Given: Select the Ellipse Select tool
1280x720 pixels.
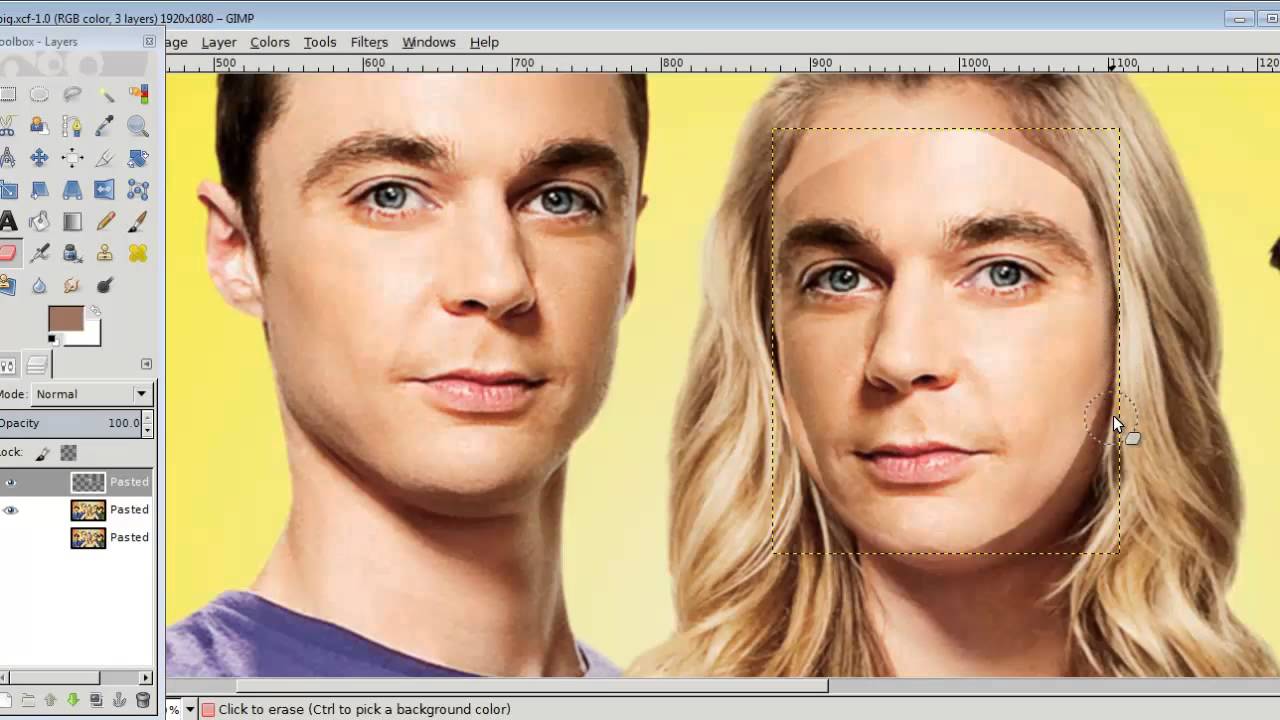Looking at the screenshot, I should pos(39,94).
